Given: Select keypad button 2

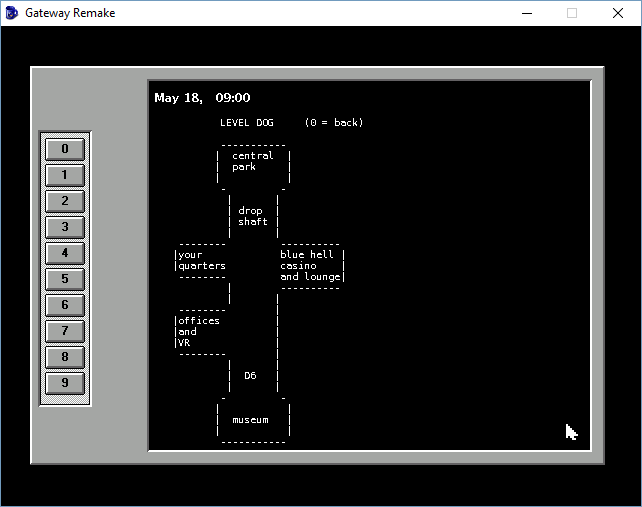Looking at the screenshot, I should (65, 201).
